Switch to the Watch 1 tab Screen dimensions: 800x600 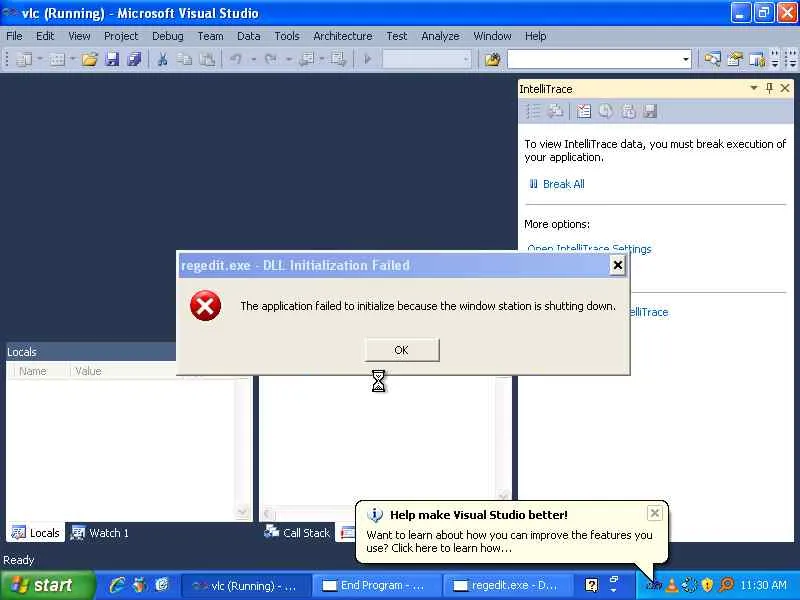(x=100, y=533)
